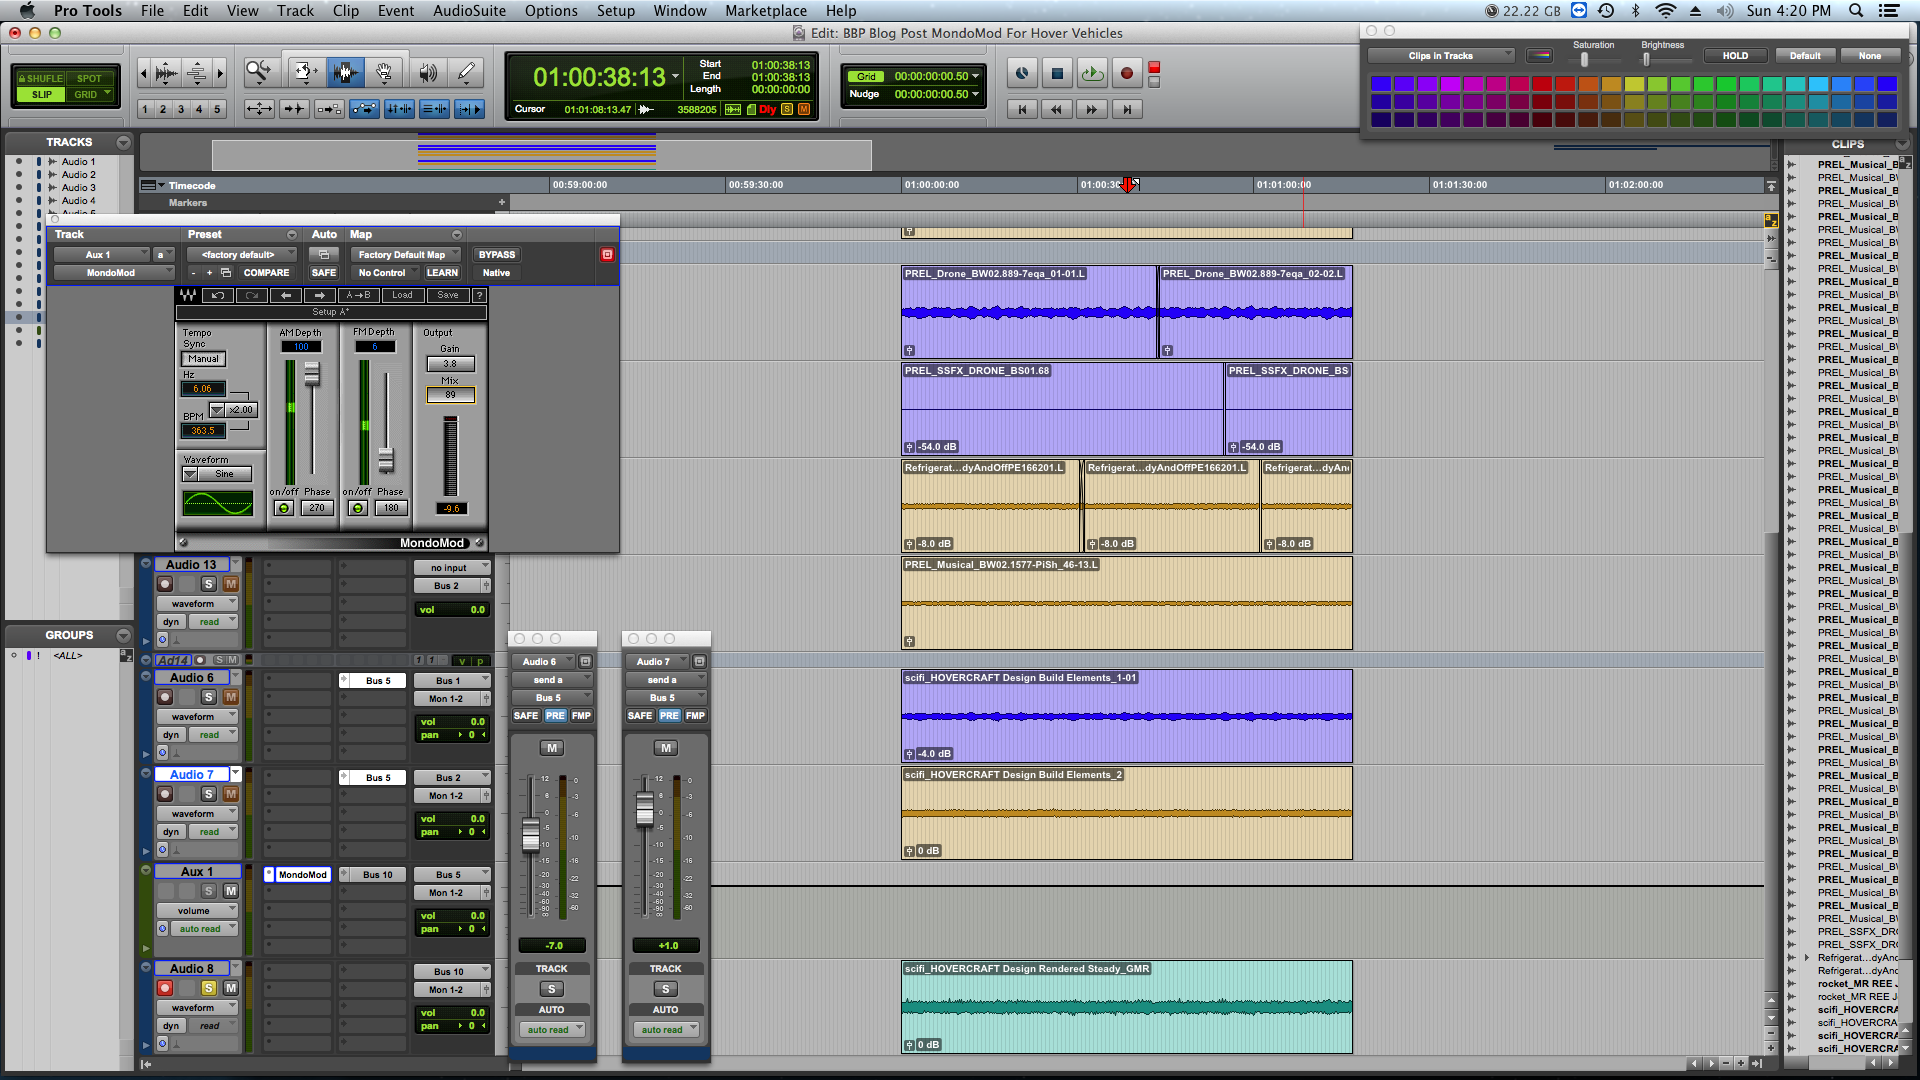Image resolution: width=1920 pixels, height=1080 pixels.
Task: Click the plug-in redo arrow icon
Action: (x=252, y=295)
